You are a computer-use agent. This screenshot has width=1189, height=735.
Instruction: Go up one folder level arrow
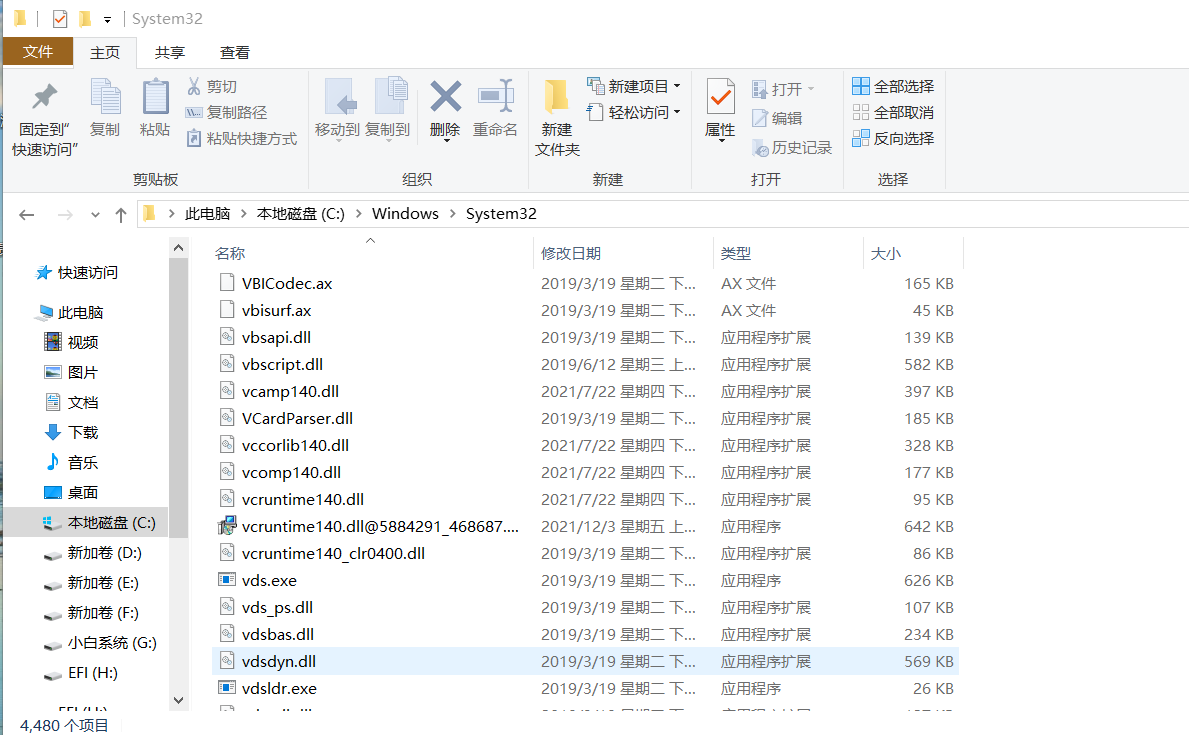[x=121, y=215]
